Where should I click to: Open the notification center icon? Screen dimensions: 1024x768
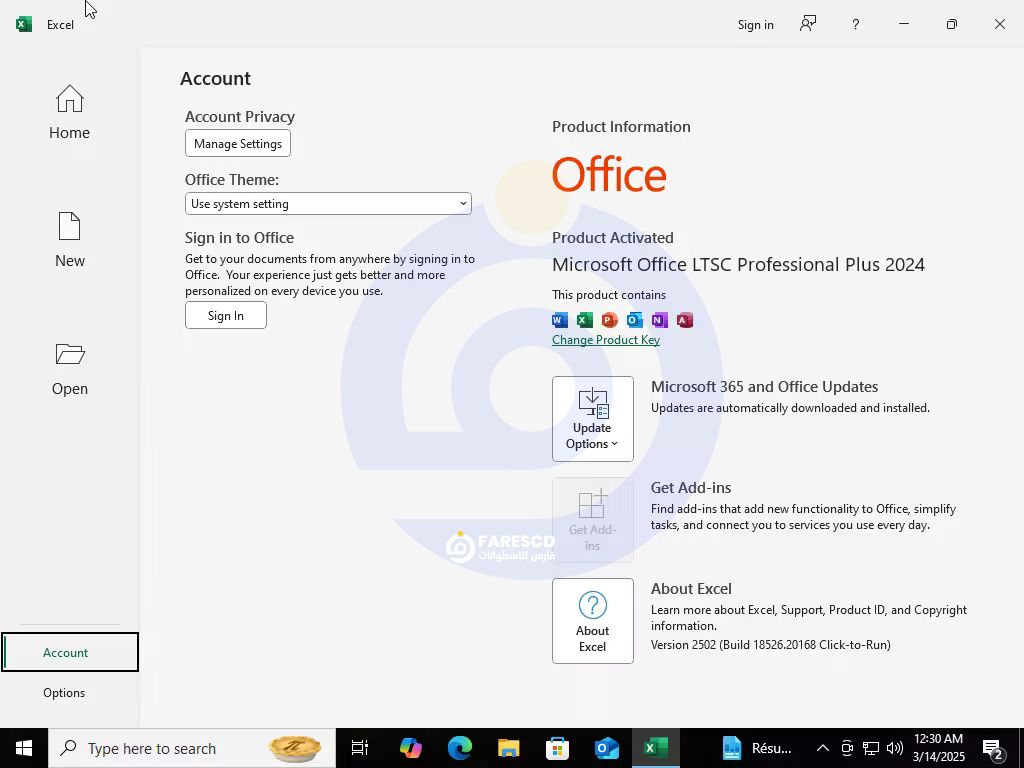pyautogui.click(x=993, y=749)
